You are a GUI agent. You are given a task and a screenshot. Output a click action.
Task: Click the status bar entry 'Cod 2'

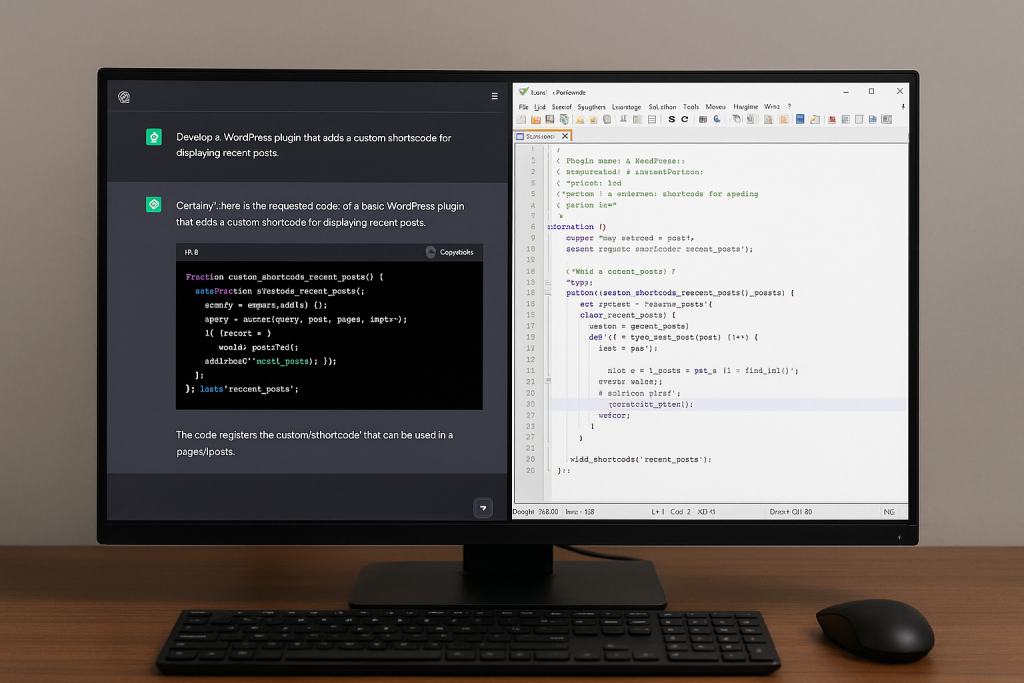click(x=680, y=512)
